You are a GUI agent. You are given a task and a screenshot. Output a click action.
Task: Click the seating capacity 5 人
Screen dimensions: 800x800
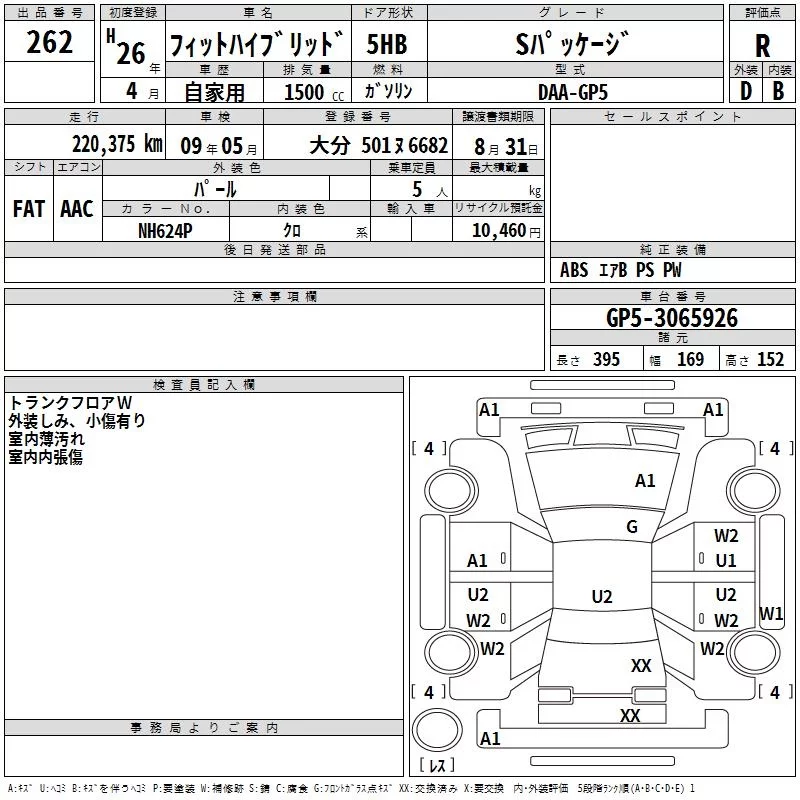(x=430, y=190)
